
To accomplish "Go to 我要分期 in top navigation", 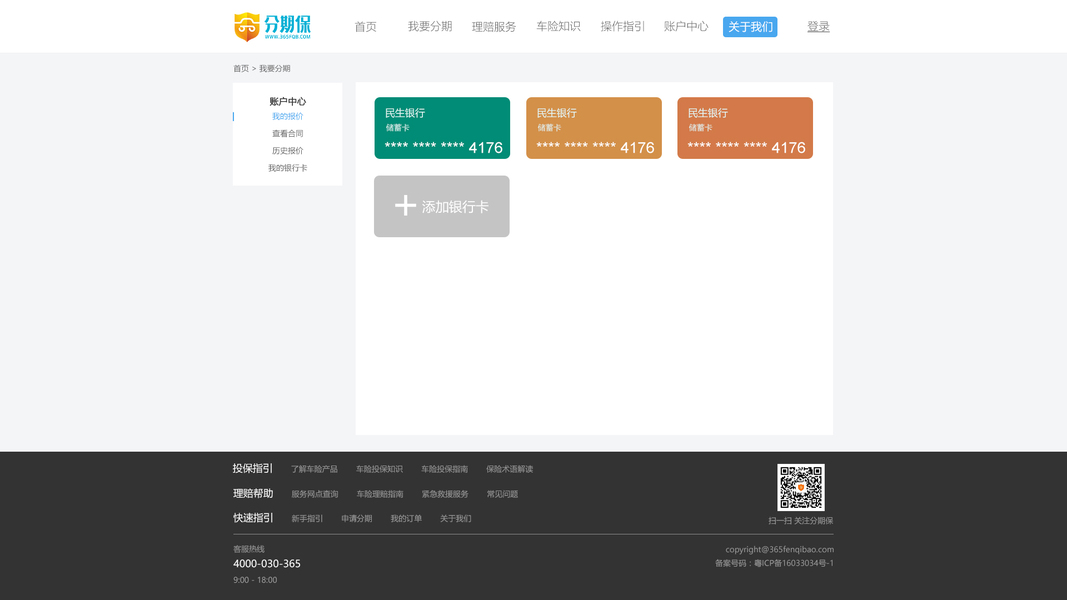I will coord(429,27).
